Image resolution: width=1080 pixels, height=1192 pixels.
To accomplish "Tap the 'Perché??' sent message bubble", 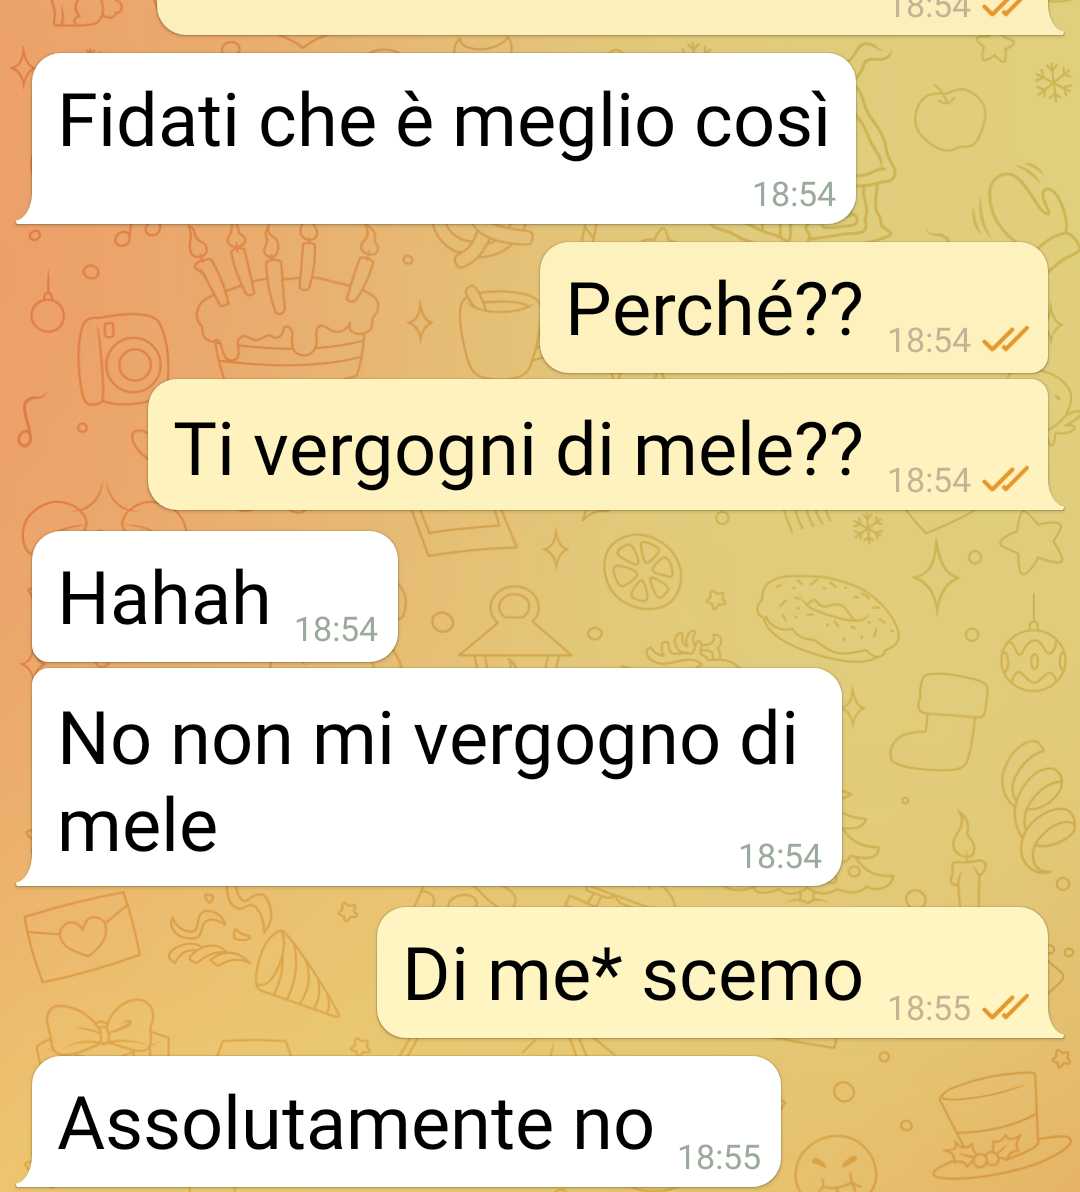I will (793, 308).
